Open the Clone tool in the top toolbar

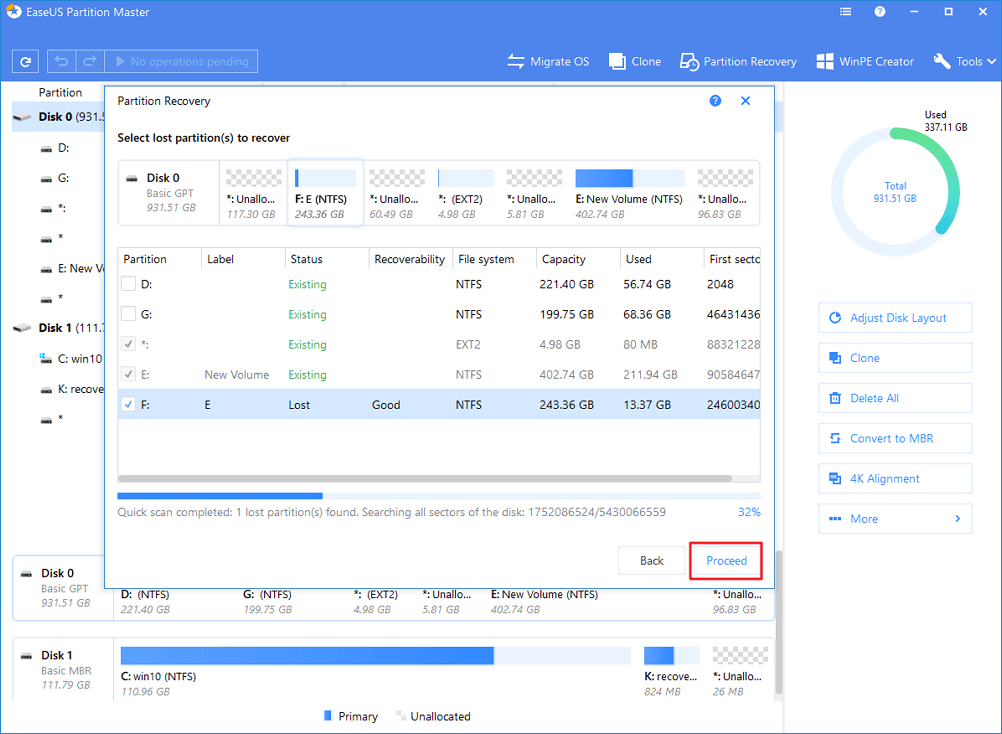(x=635, y=62)
